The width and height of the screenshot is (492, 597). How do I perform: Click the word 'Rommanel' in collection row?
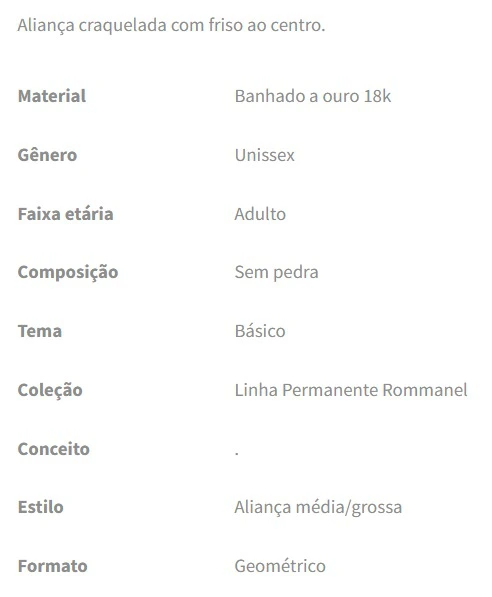click(425, 390)
